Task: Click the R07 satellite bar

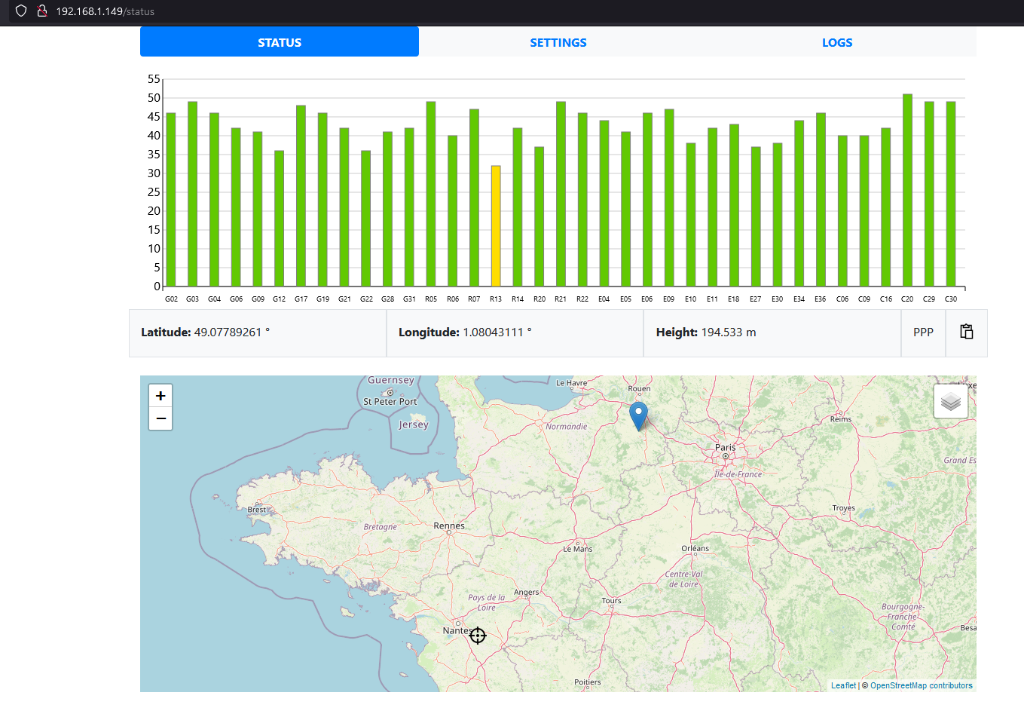Action: (x=474, y=198)
